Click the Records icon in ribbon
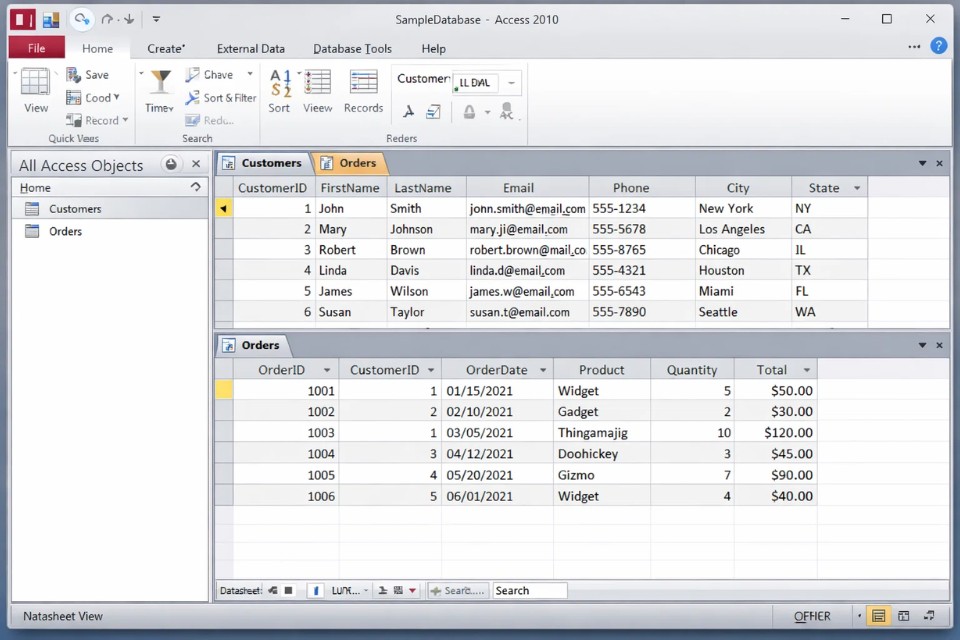 (363, 83)
